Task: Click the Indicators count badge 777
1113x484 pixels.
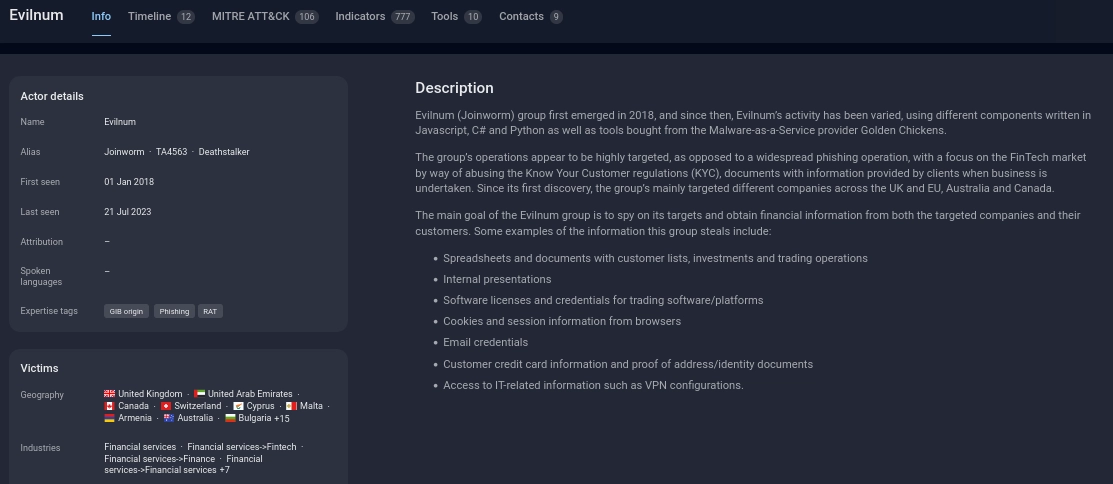Action: click(x=402, y=17)
